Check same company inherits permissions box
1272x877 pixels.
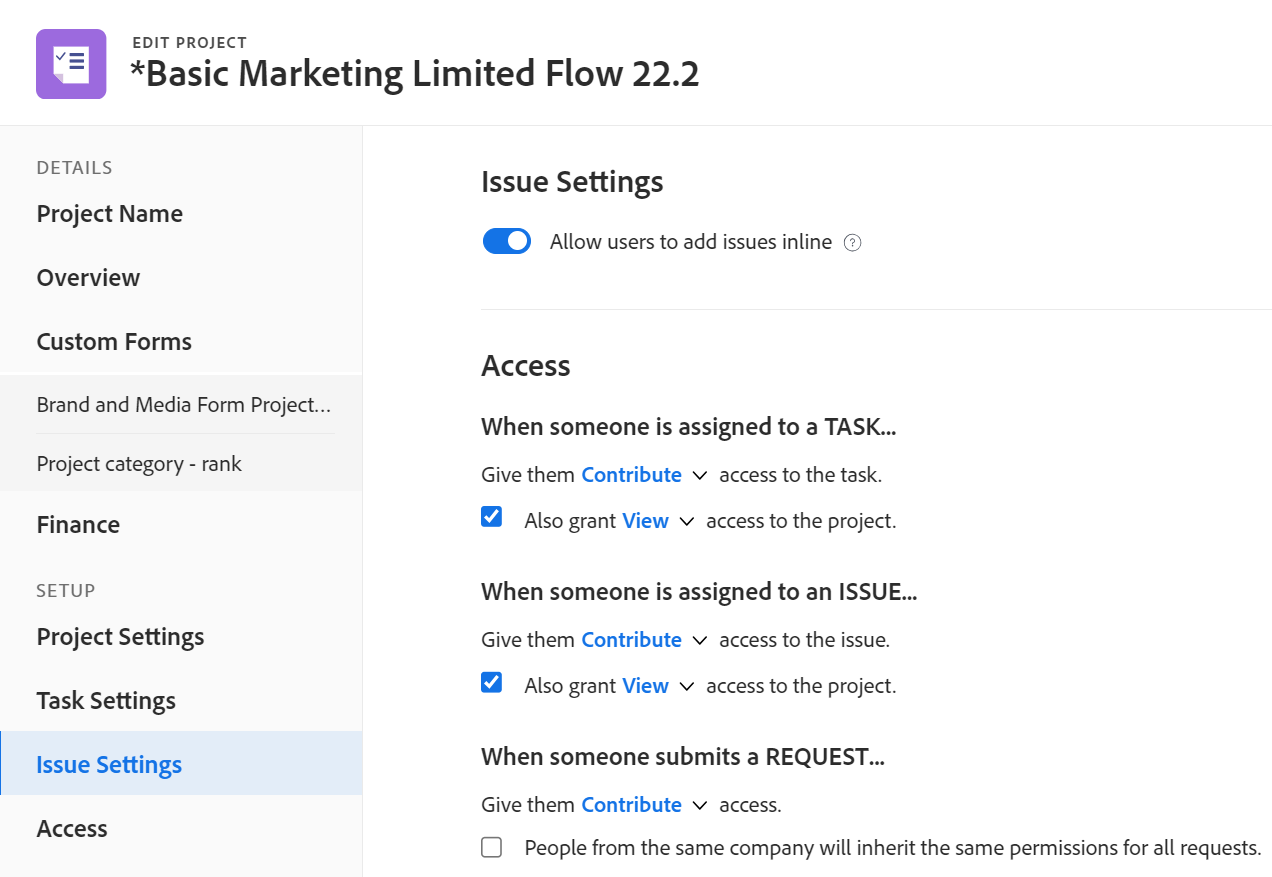pyautogui.click(x=491, y=848)
